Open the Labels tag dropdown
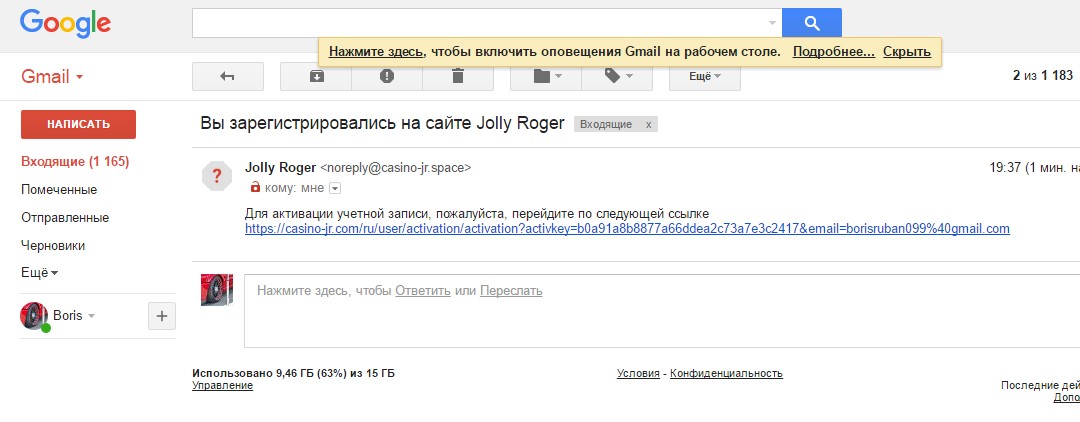Image resolution: width=1080 pixels, height=422 pixels. pos(617,76)
